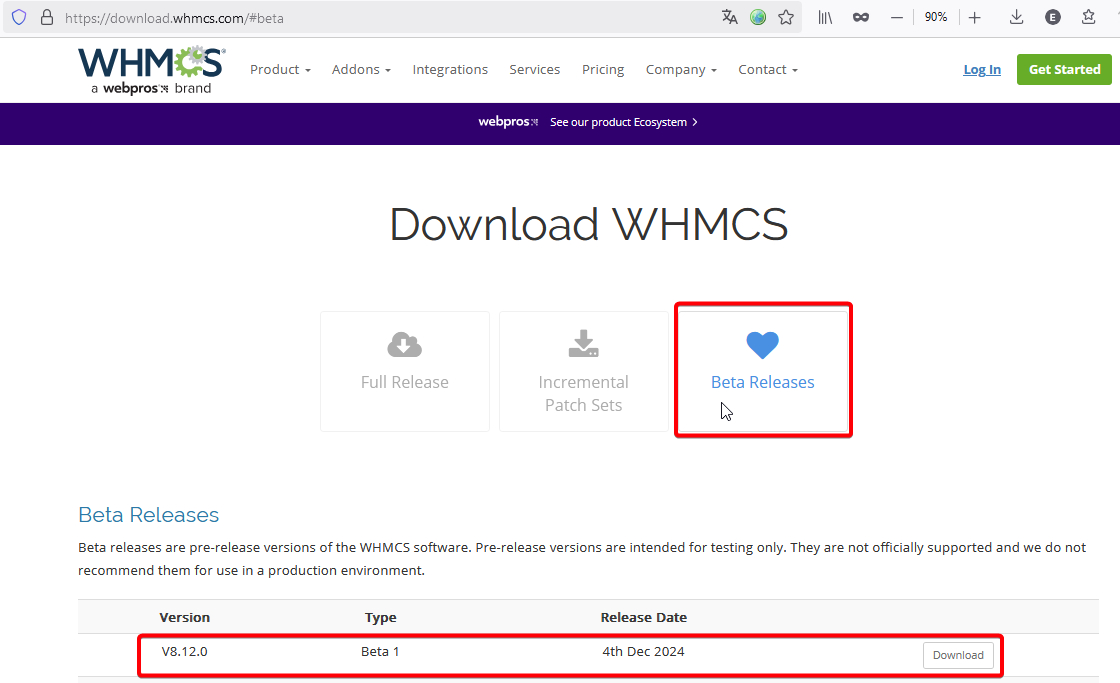
Task: Click the Download WHMCS page title
Action: coord(589,224)
